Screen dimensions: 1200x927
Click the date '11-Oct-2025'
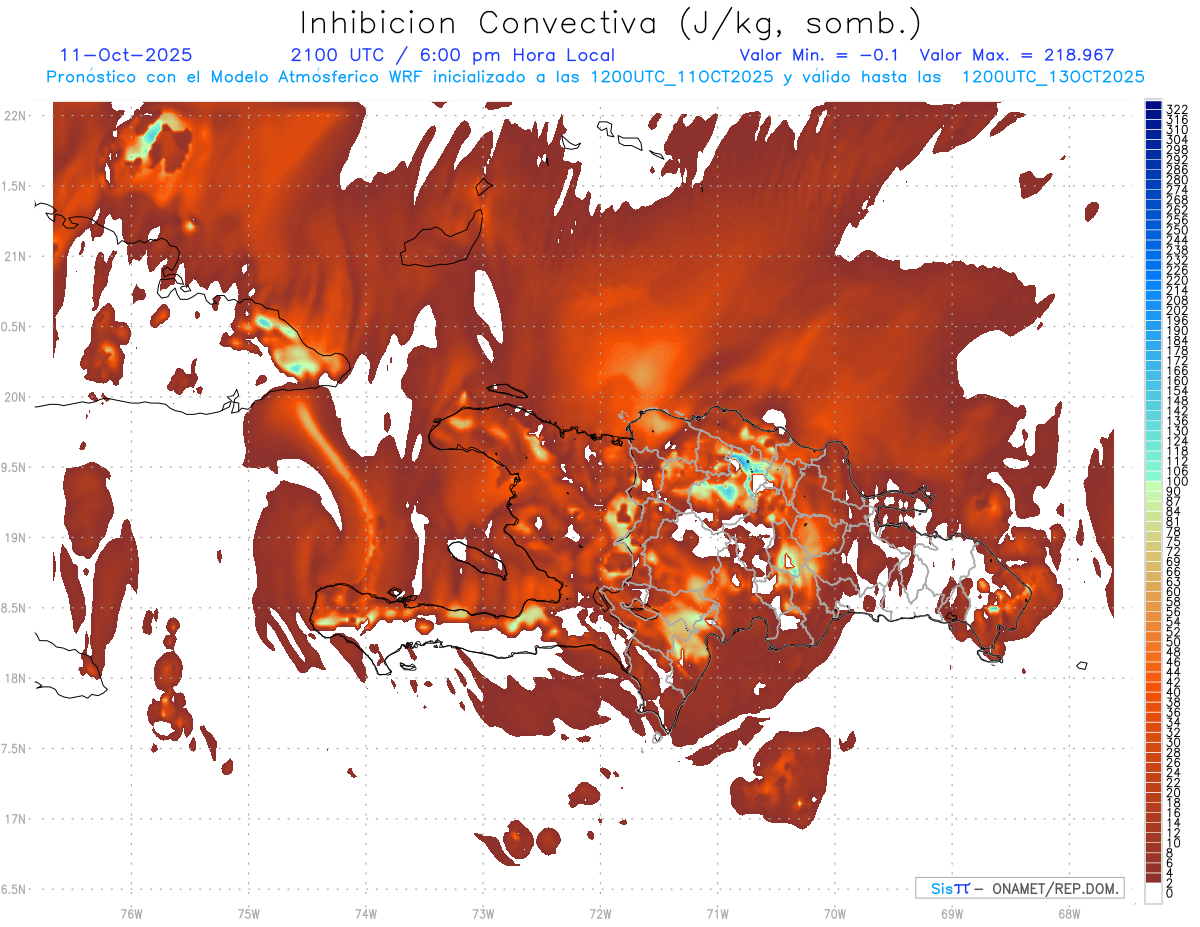tap(126, 56)
